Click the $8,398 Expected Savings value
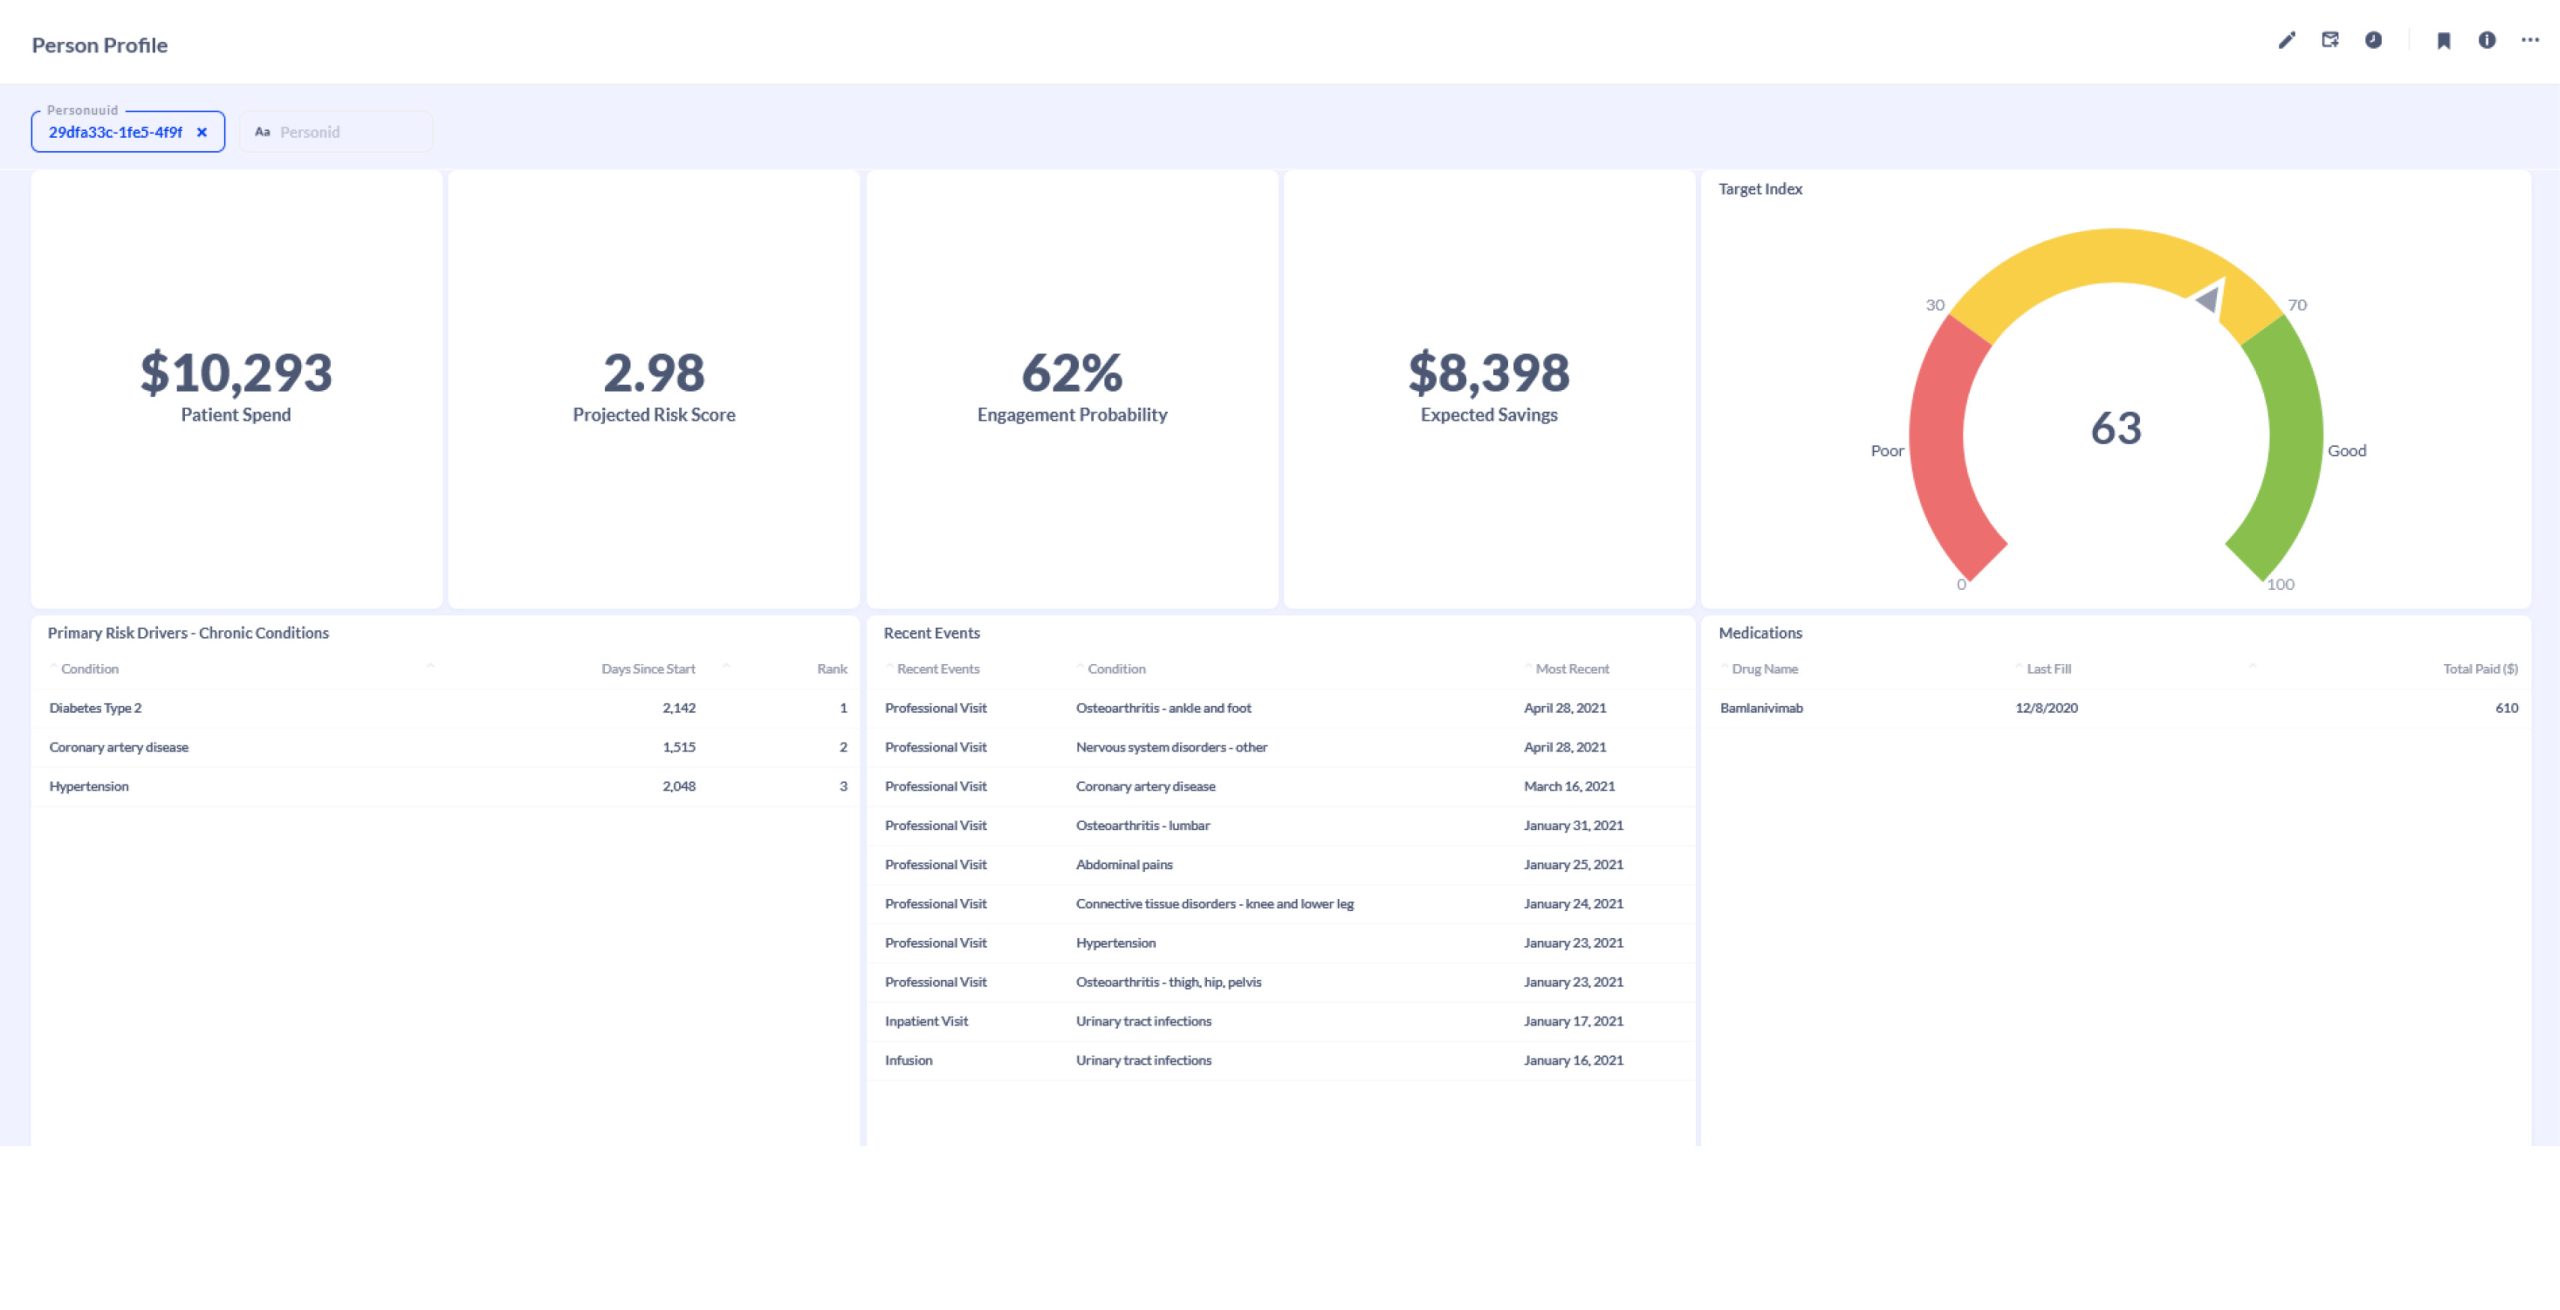2560x1310 pixels. pyautogui.click(x=1489, y=373)
